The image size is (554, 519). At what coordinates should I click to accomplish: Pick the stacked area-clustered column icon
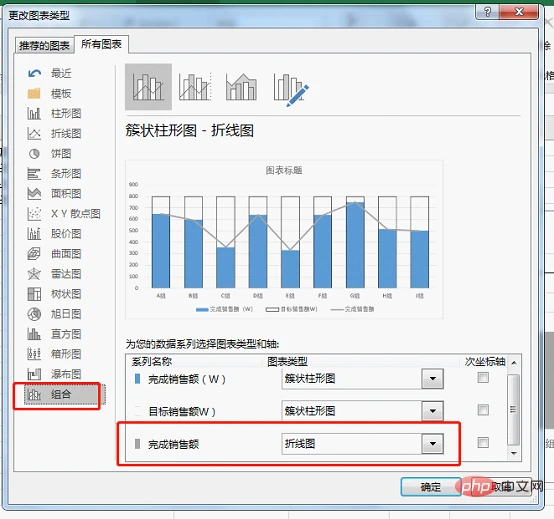pos(242,87)
